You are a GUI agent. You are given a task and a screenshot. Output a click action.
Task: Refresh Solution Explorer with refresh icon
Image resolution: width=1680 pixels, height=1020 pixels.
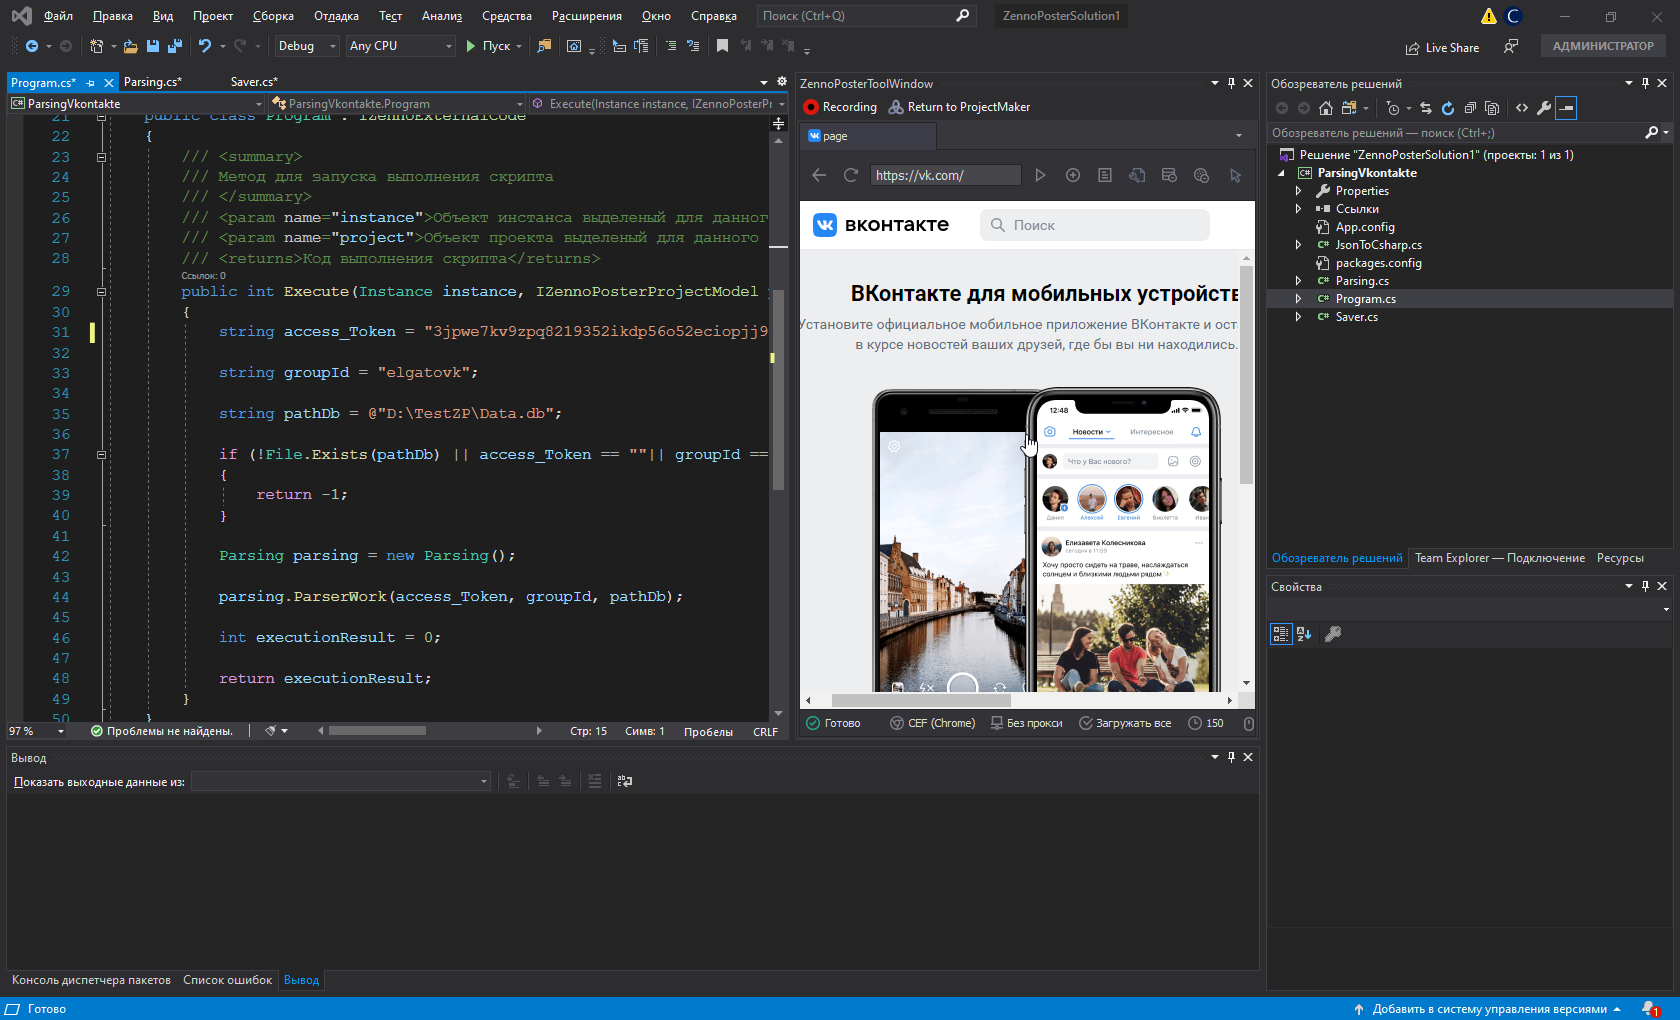1447,108
